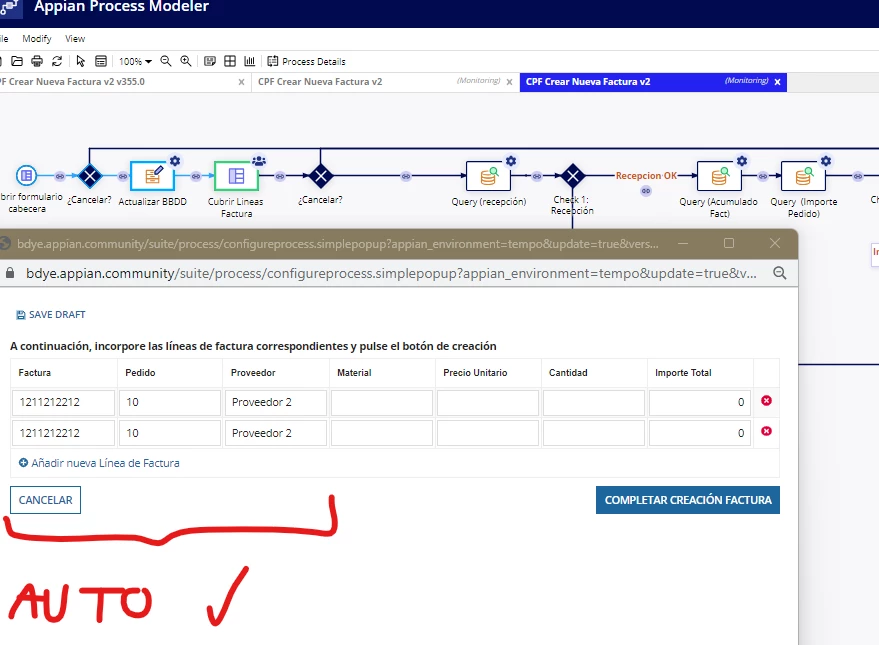Close the v355.0 tab

click(241, 82)
